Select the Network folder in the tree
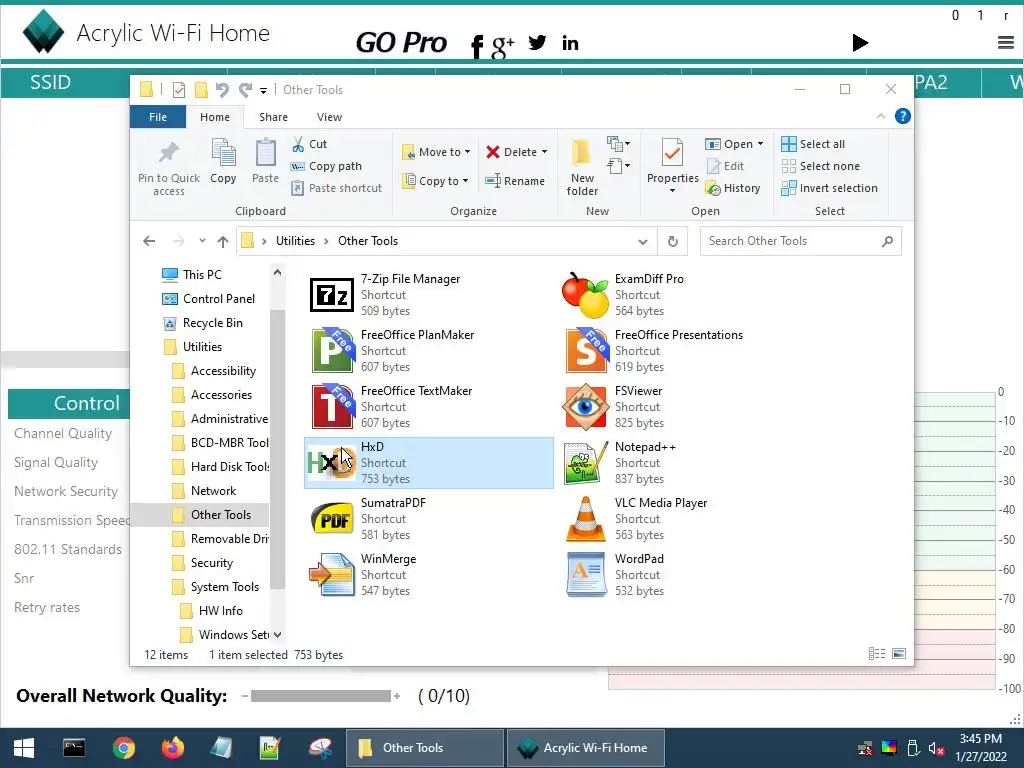Image resolution: width=1024 pixels, height=768 pixels. [213, 490]
